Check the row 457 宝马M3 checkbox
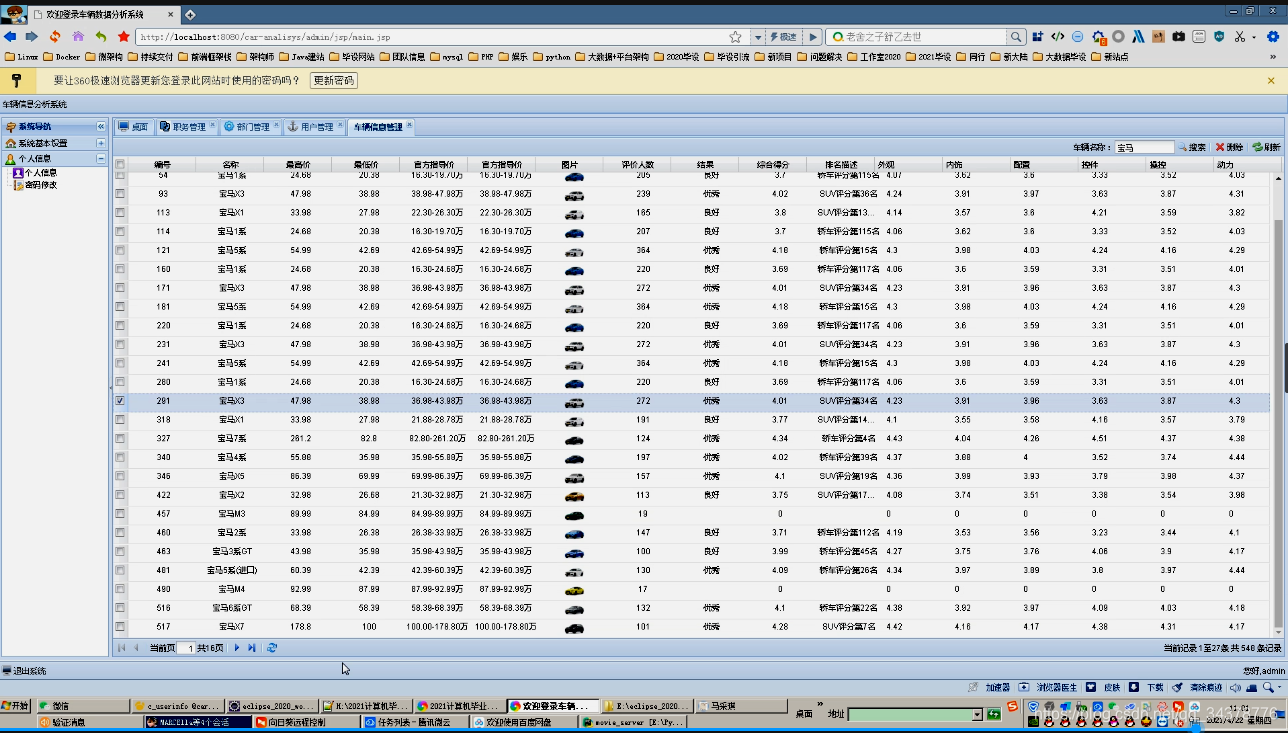1288x733 pixels. [120, 514]
